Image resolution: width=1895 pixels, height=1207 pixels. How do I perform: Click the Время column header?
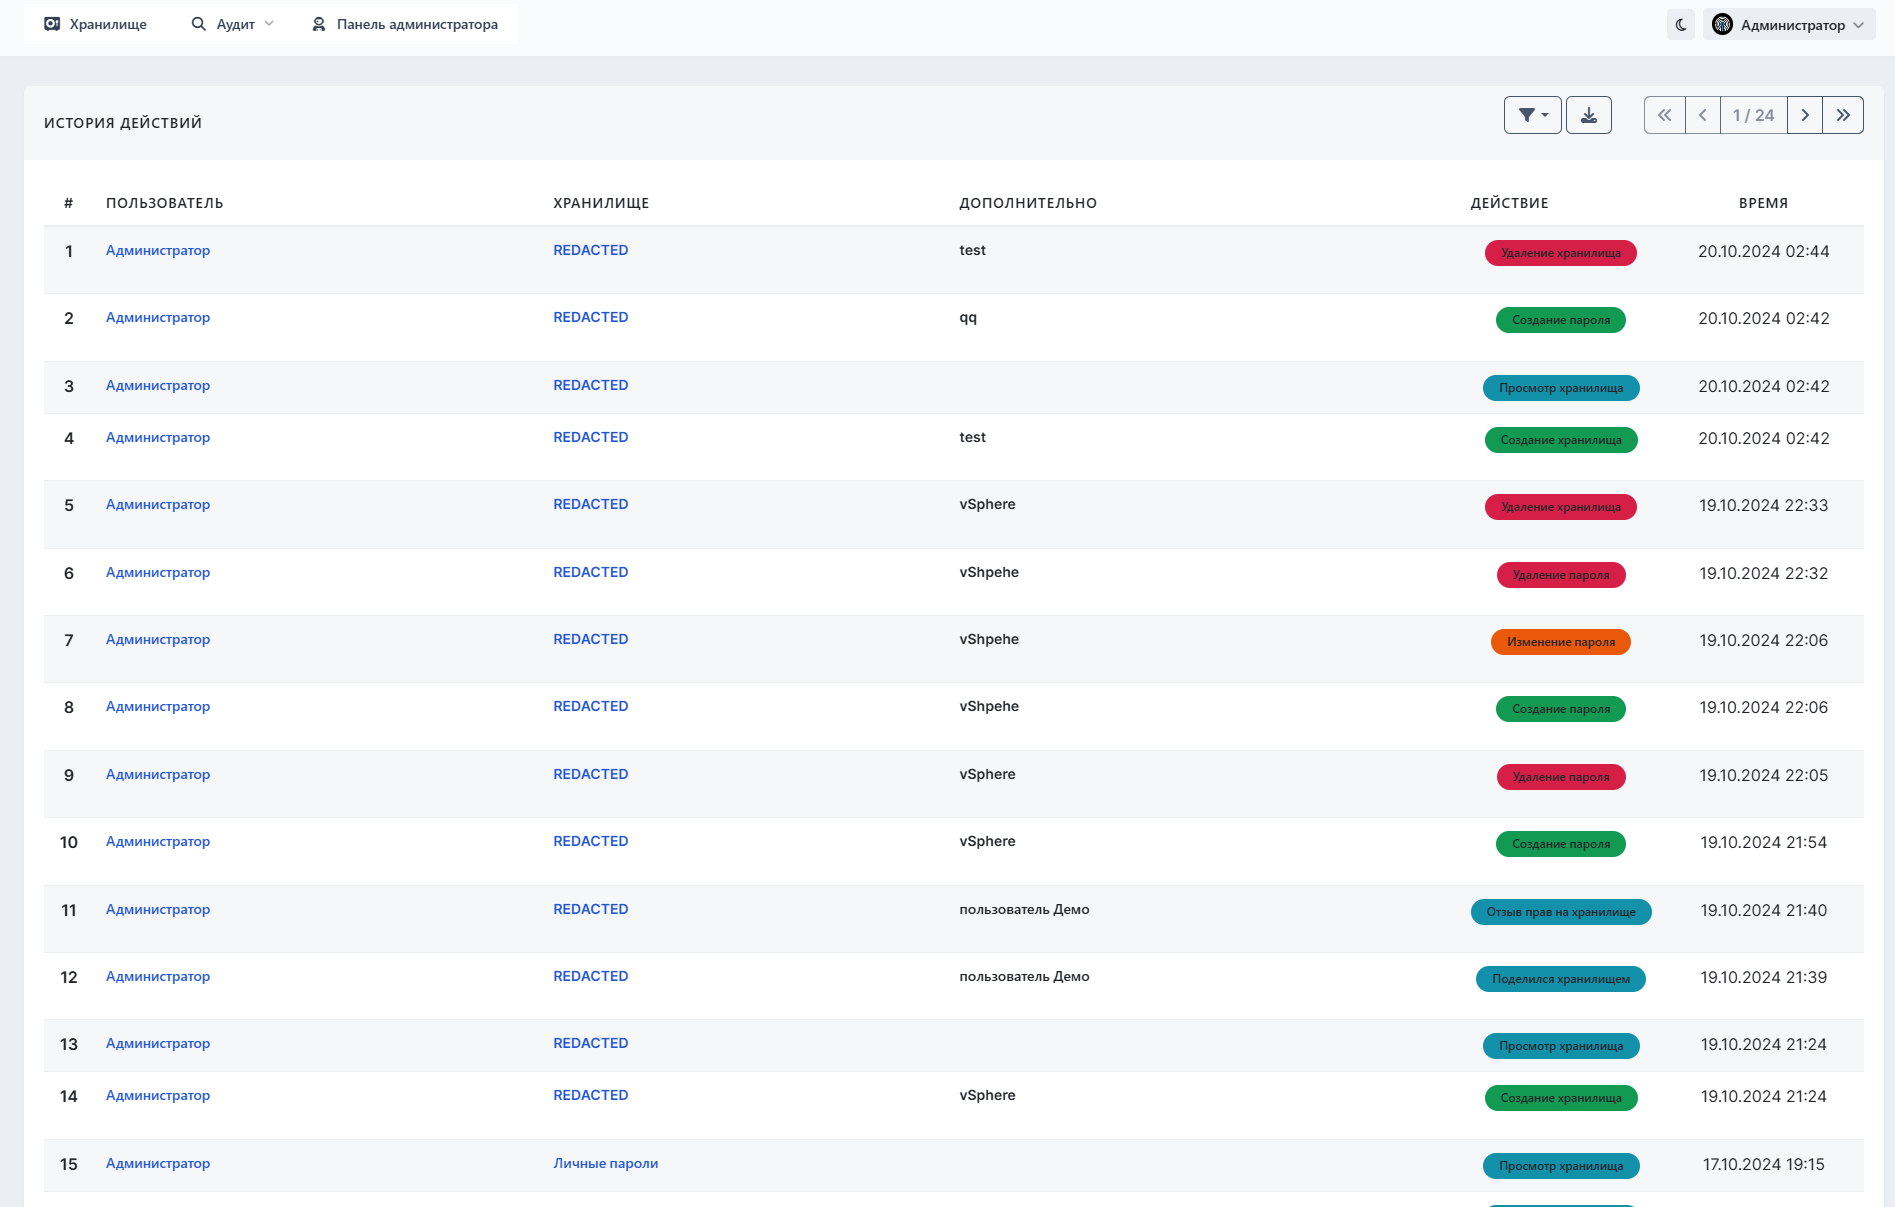[x=1762, y=203]
